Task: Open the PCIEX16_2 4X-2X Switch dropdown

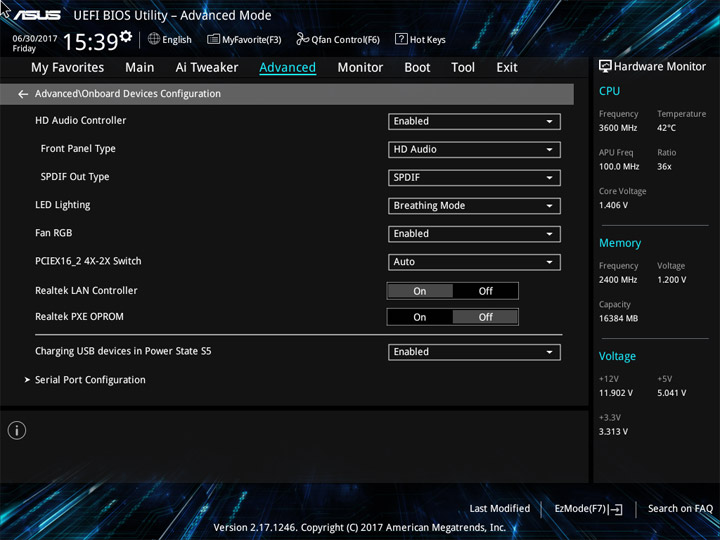Action: click(474, 262)
